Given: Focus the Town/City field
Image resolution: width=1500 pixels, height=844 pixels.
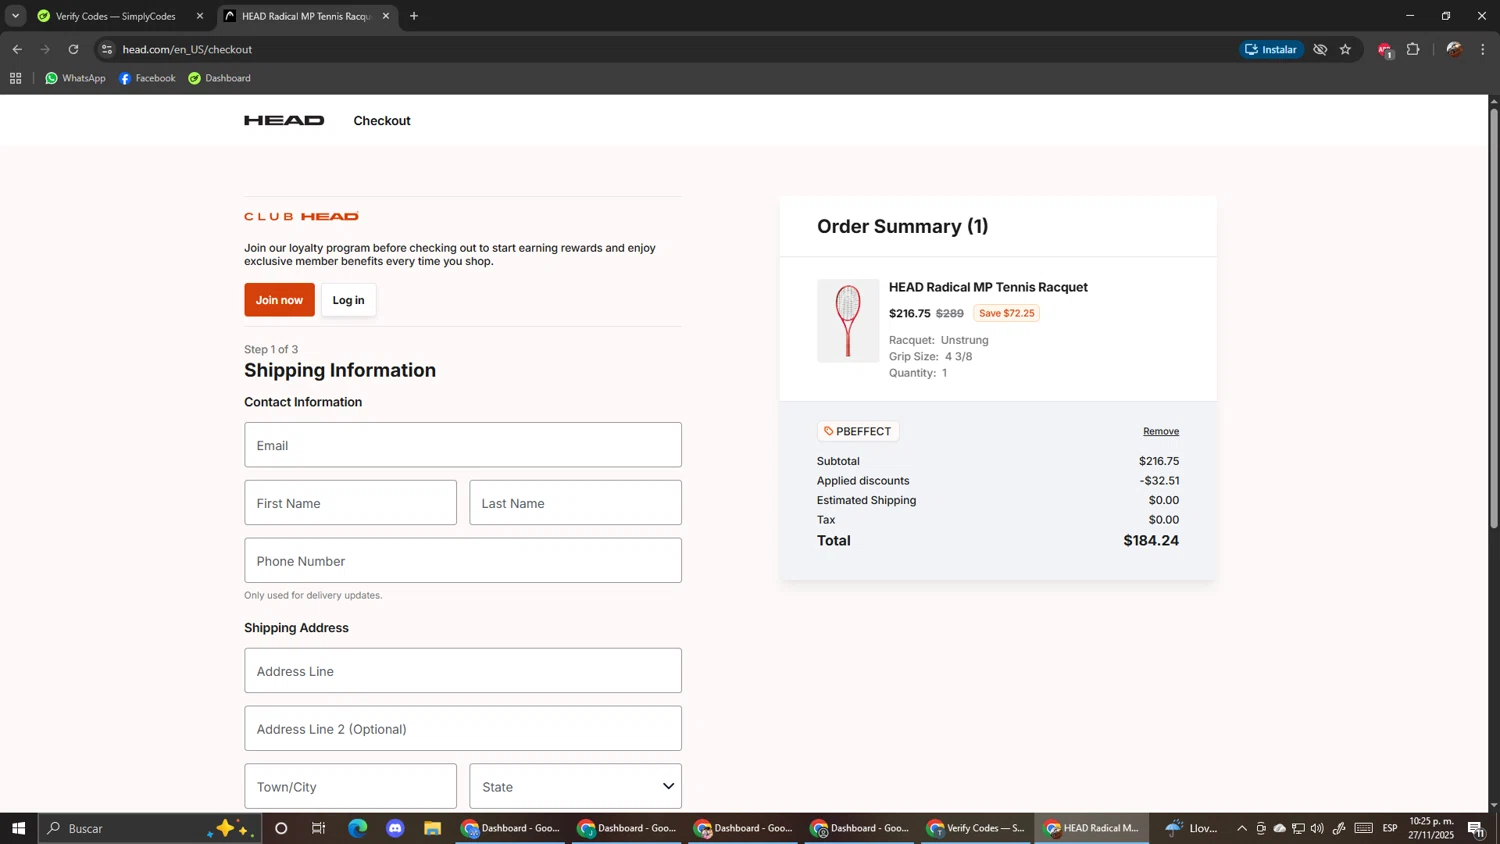Looking at the screenshot, I should 350,787.
